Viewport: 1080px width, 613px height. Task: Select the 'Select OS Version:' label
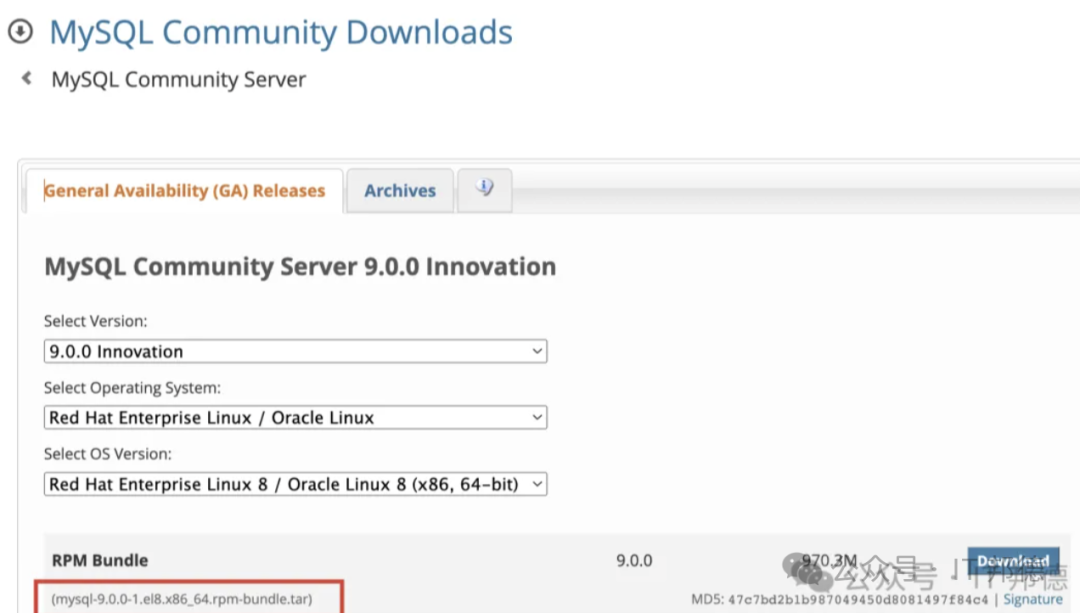108,454
